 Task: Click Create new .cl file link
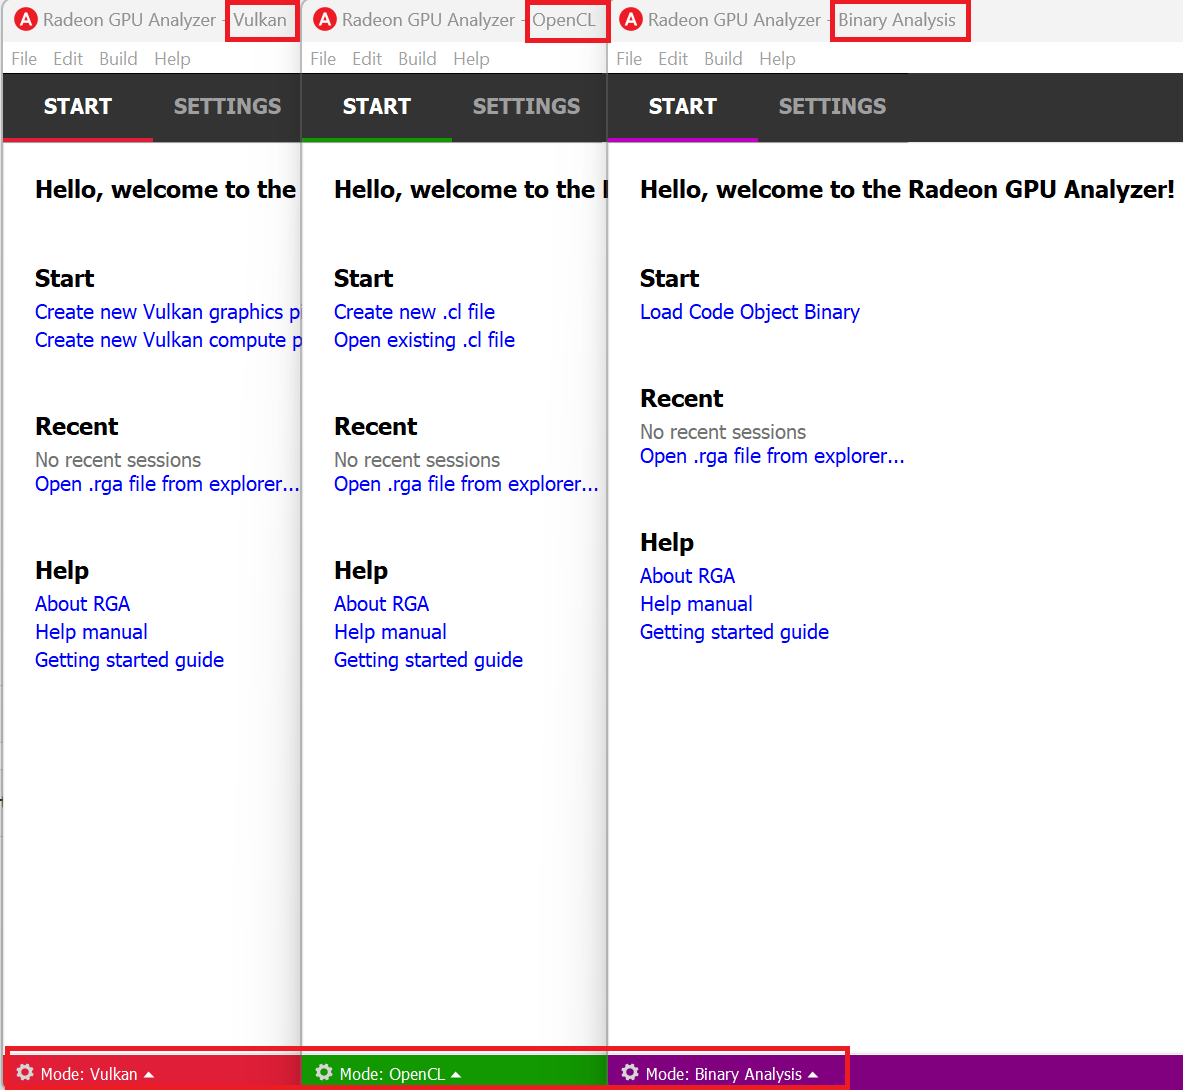pos(414,312)
